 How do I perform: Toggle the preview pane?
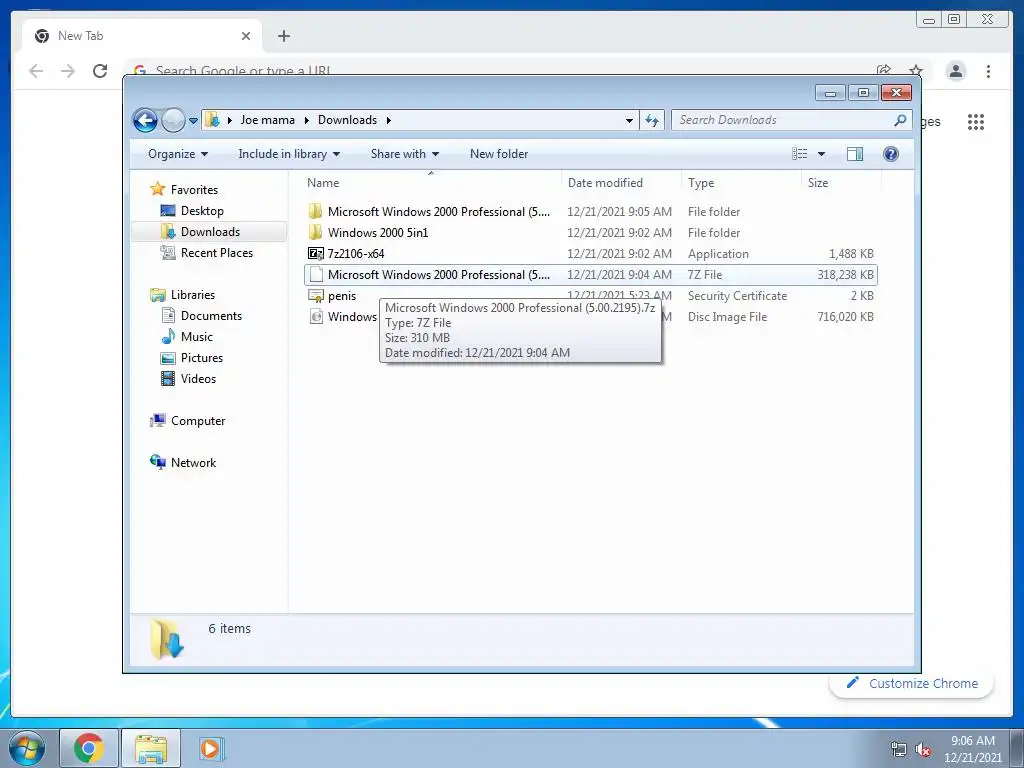(x=855, y=154)
